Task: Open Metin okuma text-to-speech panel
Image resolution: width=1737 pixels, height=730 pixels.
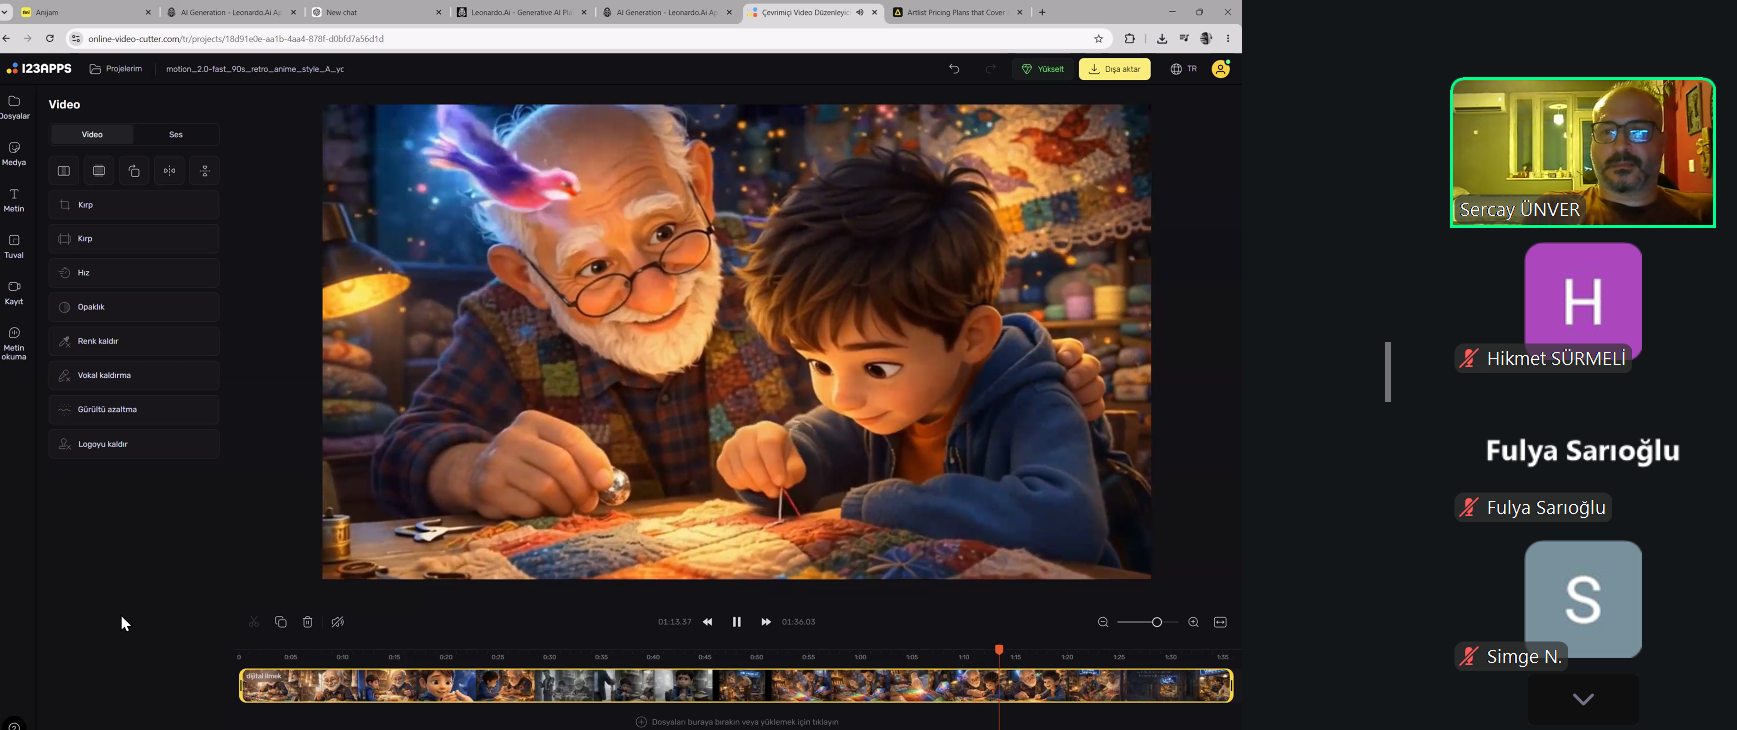Action: [x=14, y=343]
